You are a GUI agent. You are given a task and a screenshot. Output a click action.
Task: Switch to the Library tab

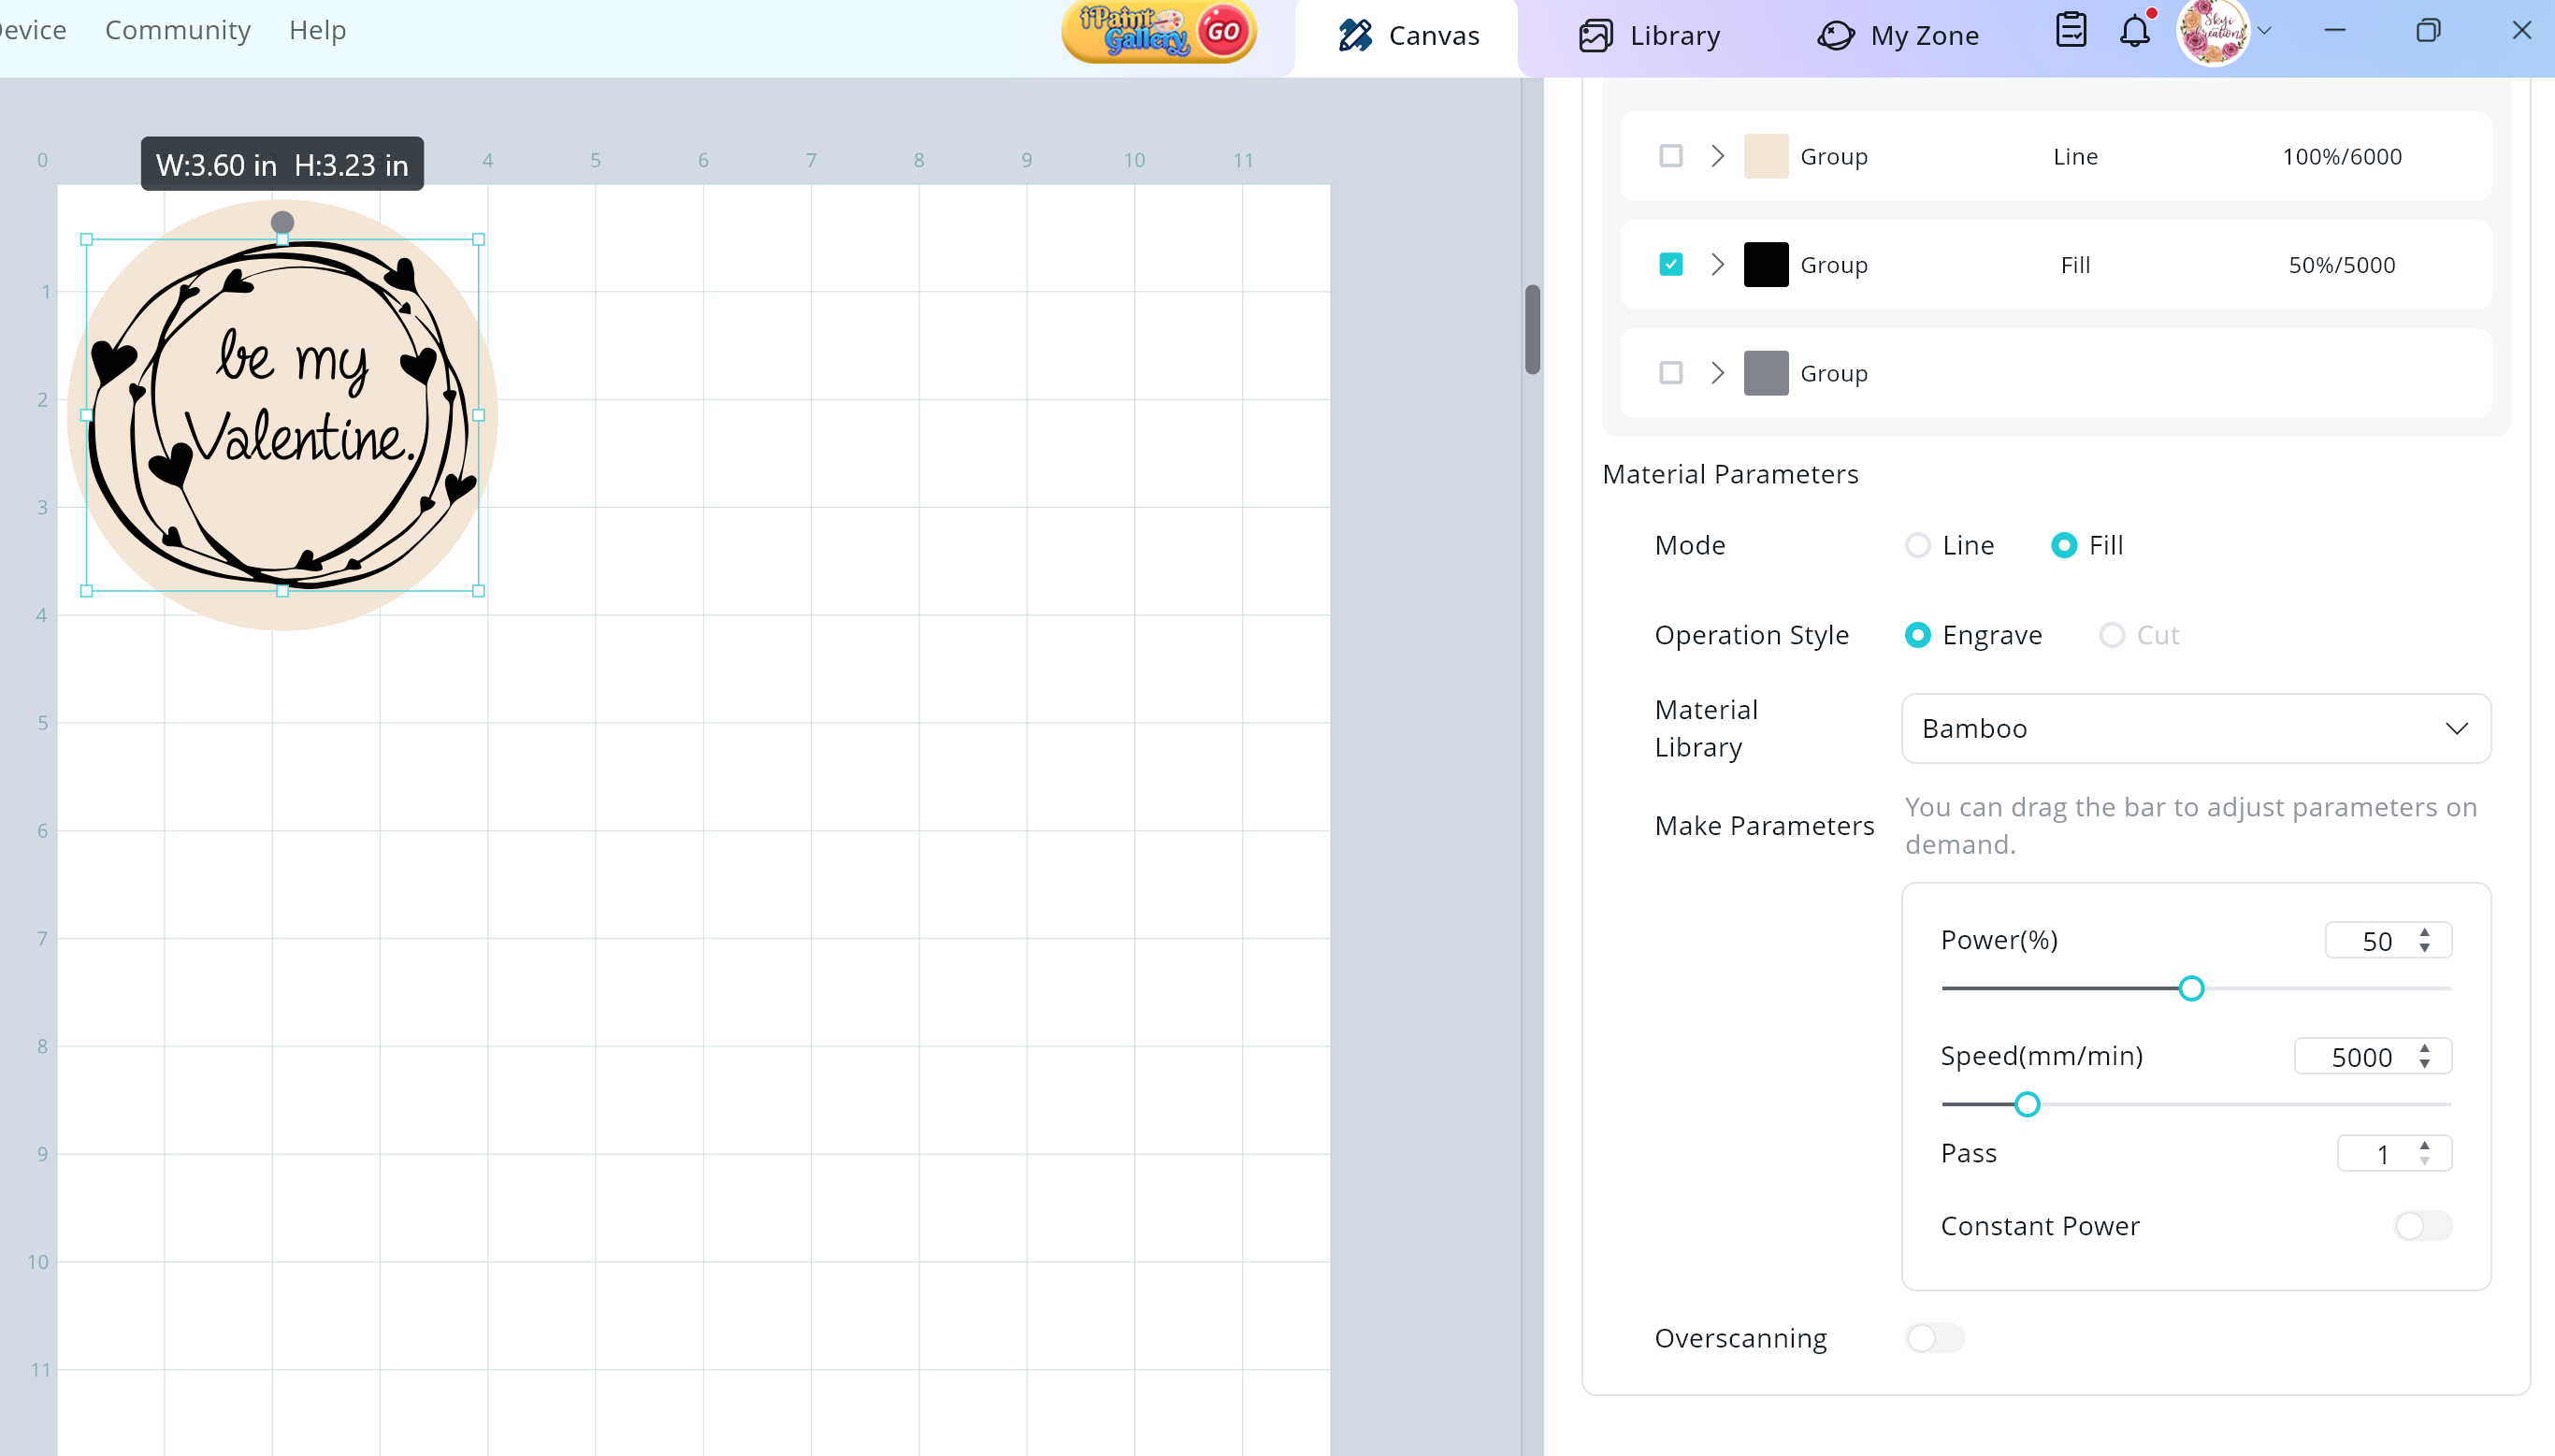(x=1650, y=36)
